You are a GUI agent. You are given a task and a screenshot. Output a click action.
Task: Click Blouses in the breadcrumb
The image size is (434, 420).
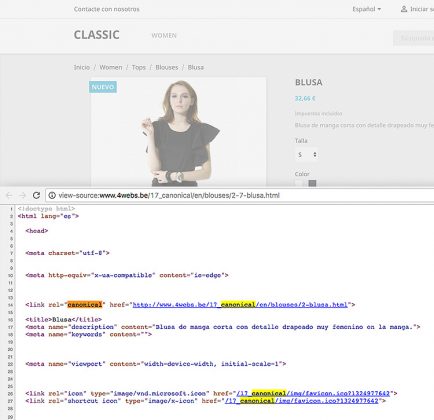167,67
